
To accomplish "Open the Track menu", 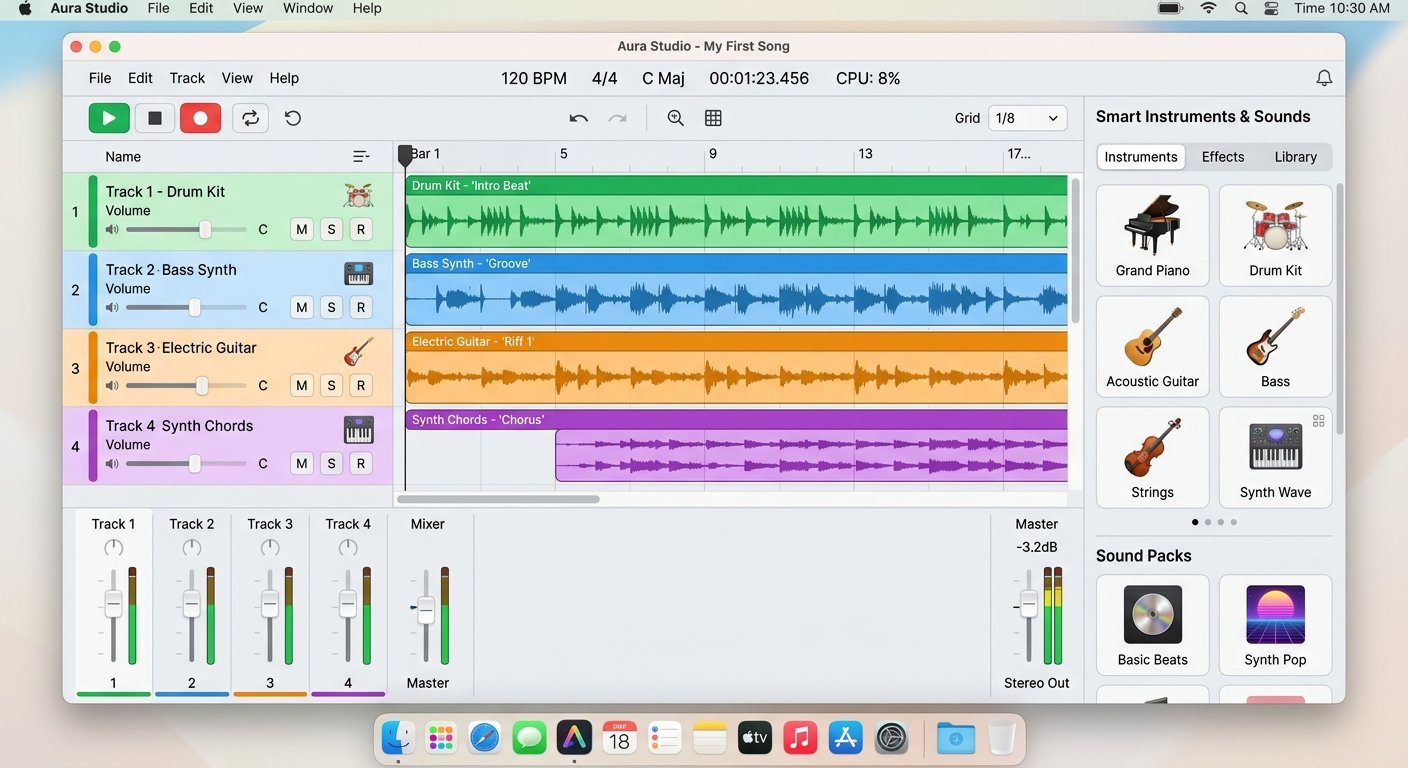I will coord(187,78).
